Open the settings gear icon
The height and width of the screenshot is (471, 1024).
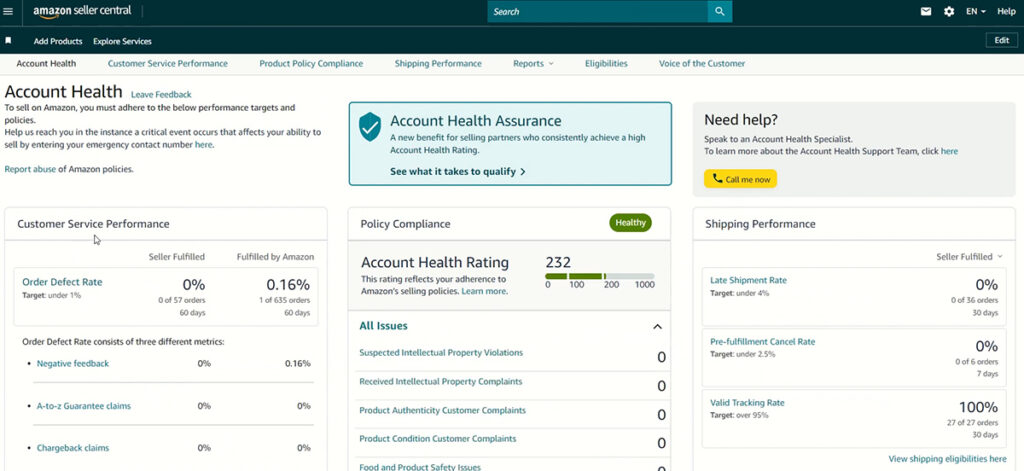click(949, 12)
